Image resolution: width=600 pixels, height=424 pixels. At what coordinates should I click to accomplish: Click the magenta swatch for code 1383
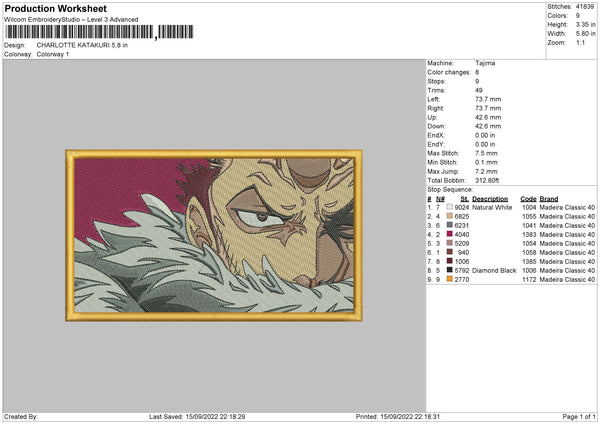point(449,234)
